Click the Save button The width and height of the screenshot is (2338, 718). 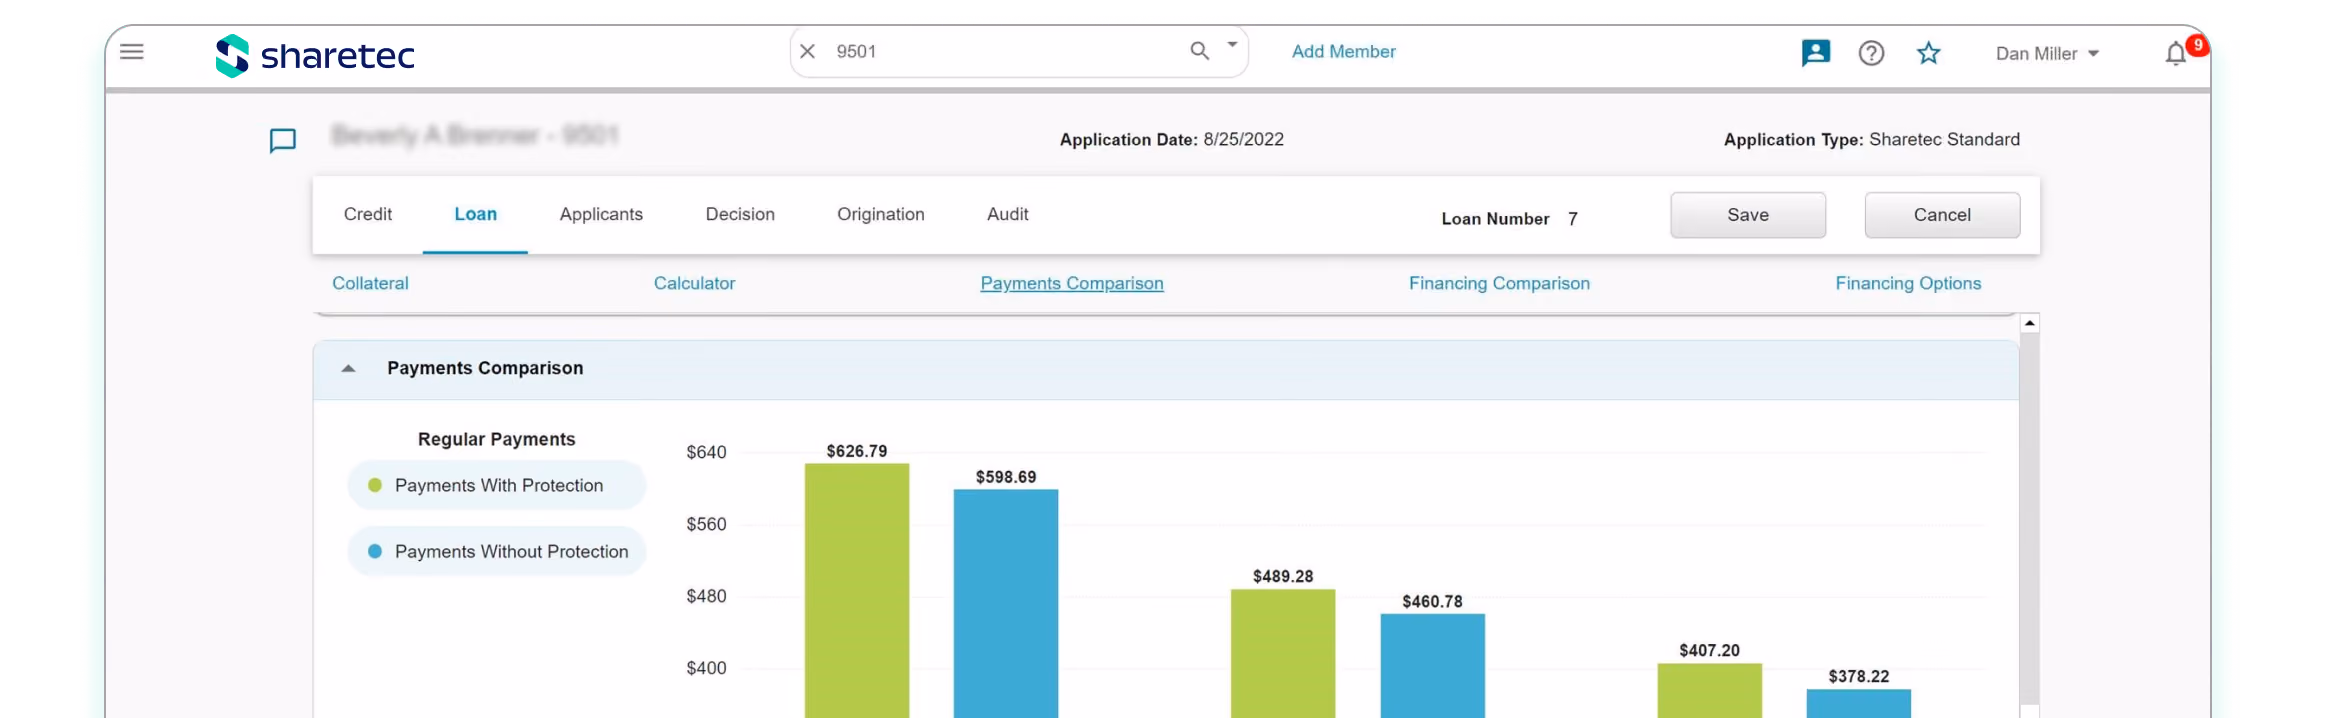[1748, 215]
